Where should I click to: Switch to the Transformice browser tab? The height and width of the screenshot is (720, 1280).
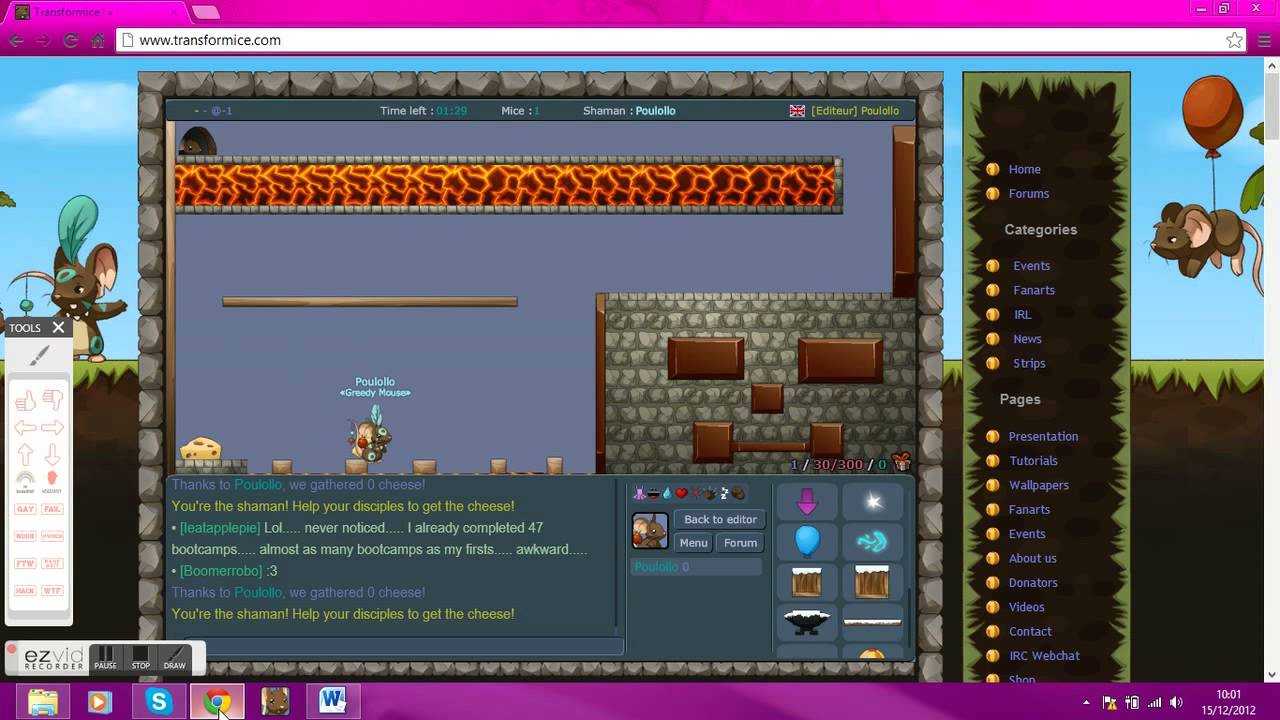tap(95, 11)
